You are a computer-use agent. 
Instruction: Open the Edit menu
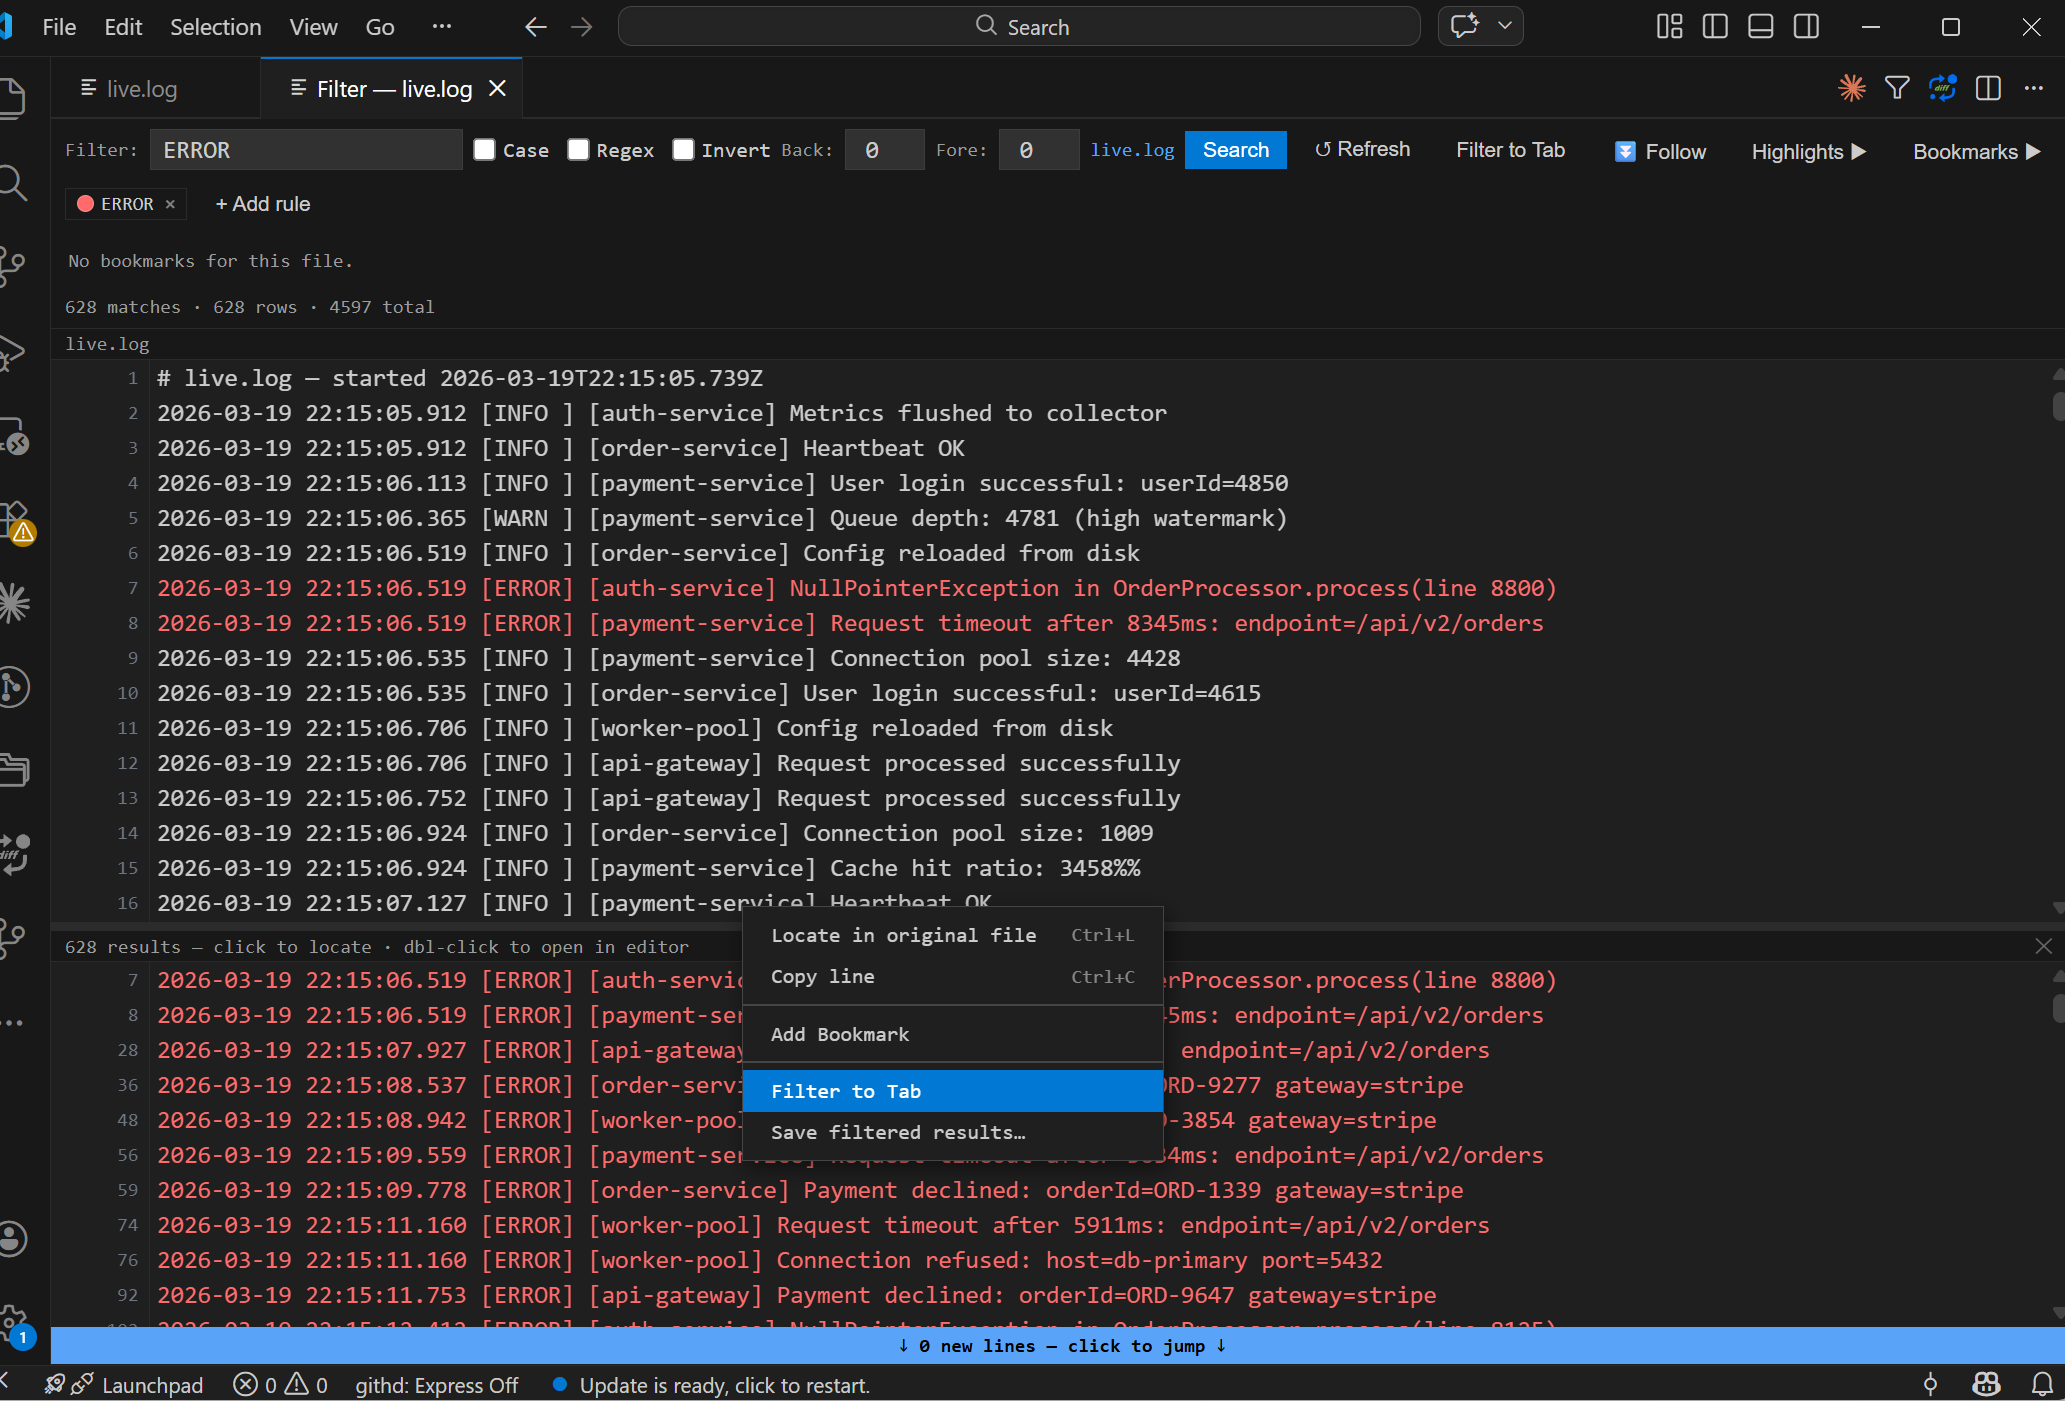[123, 27]
